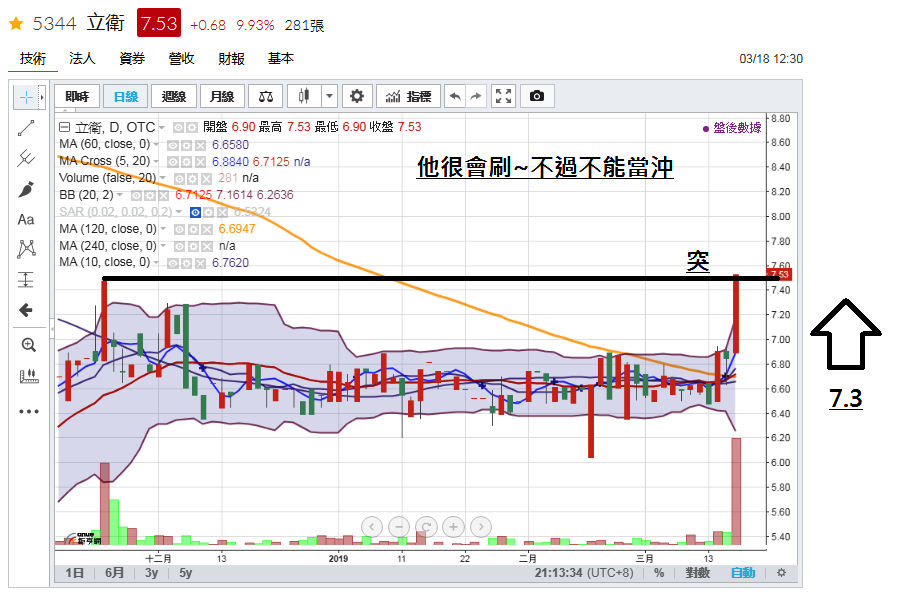Open more drawing tools (three dots)
The image size is (900, 600).
pos(28,411)
